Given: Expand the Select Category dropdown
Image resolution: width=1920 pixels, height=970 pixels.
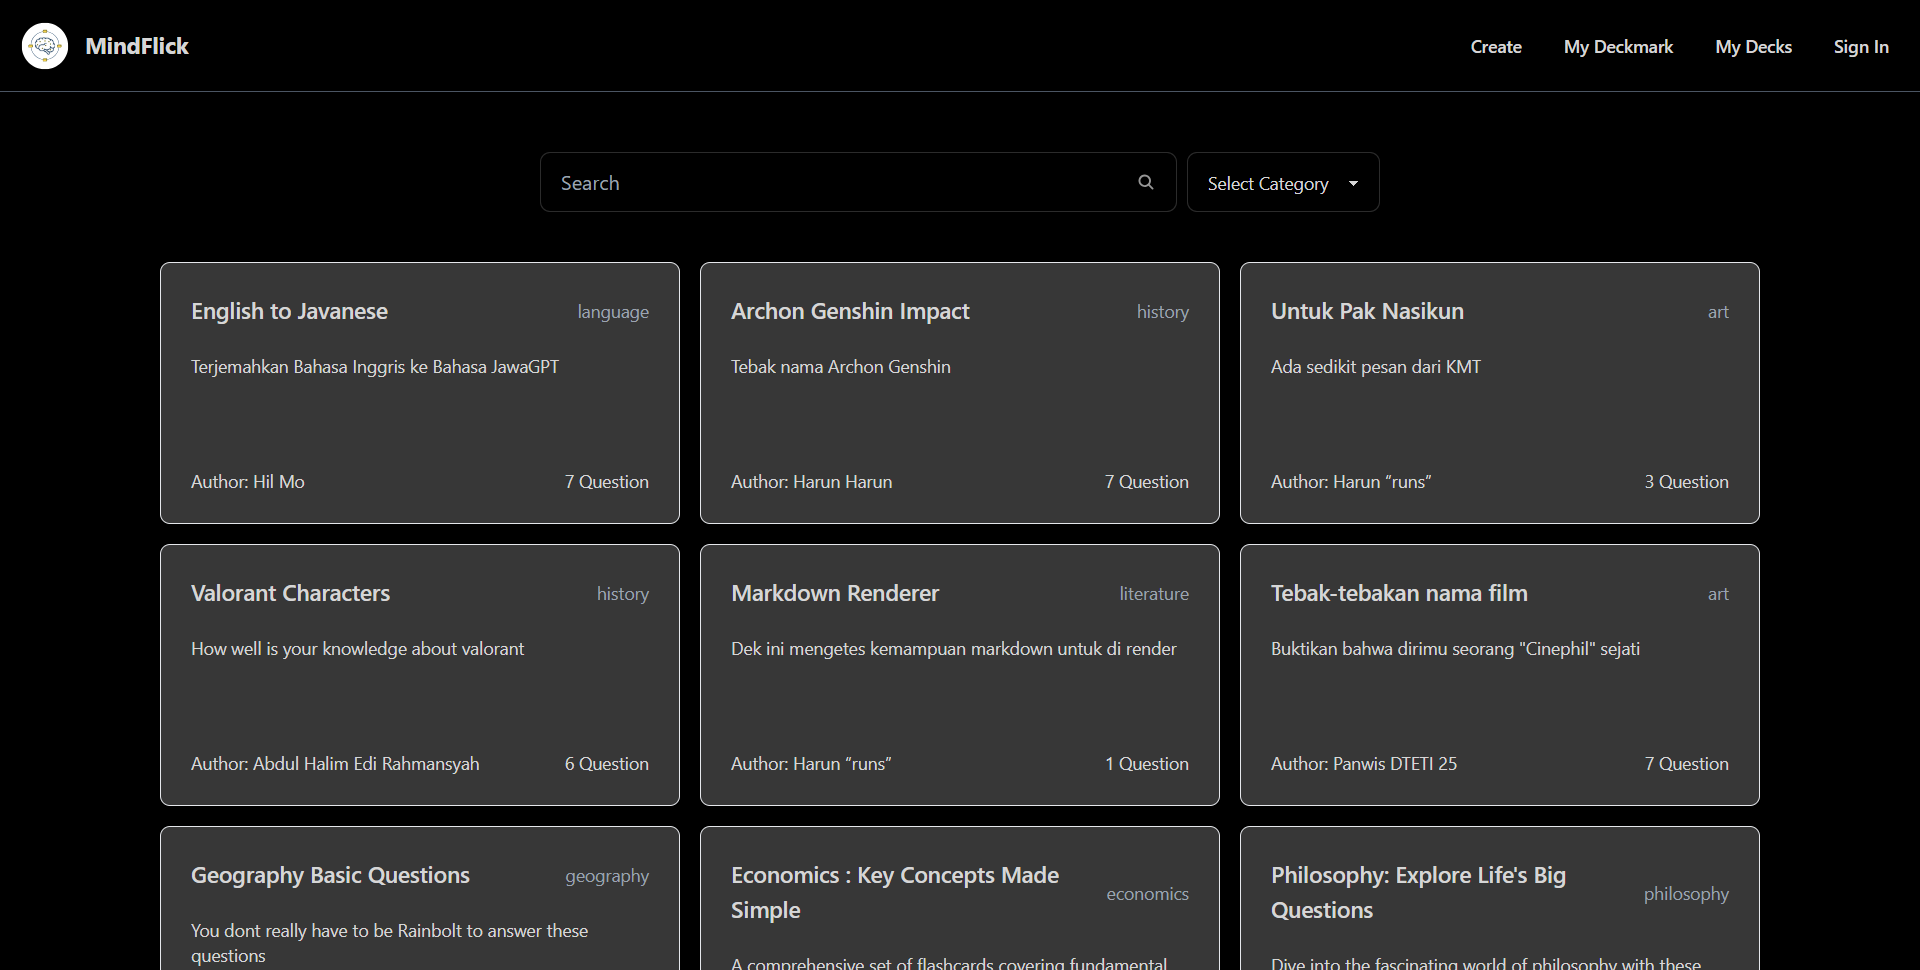Looking at the screenshot, I should pyautogui.click(x=1268, y=183).
